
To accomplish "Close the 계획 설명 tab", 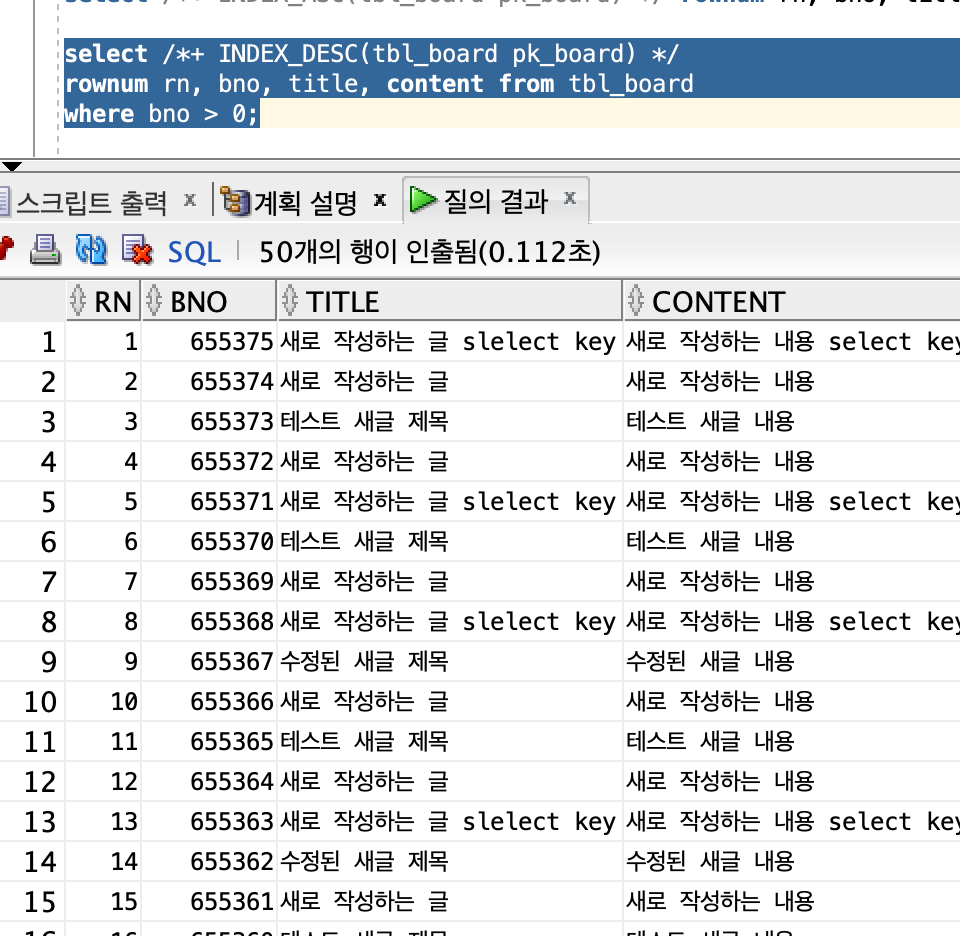I will (x=380, y=200).
